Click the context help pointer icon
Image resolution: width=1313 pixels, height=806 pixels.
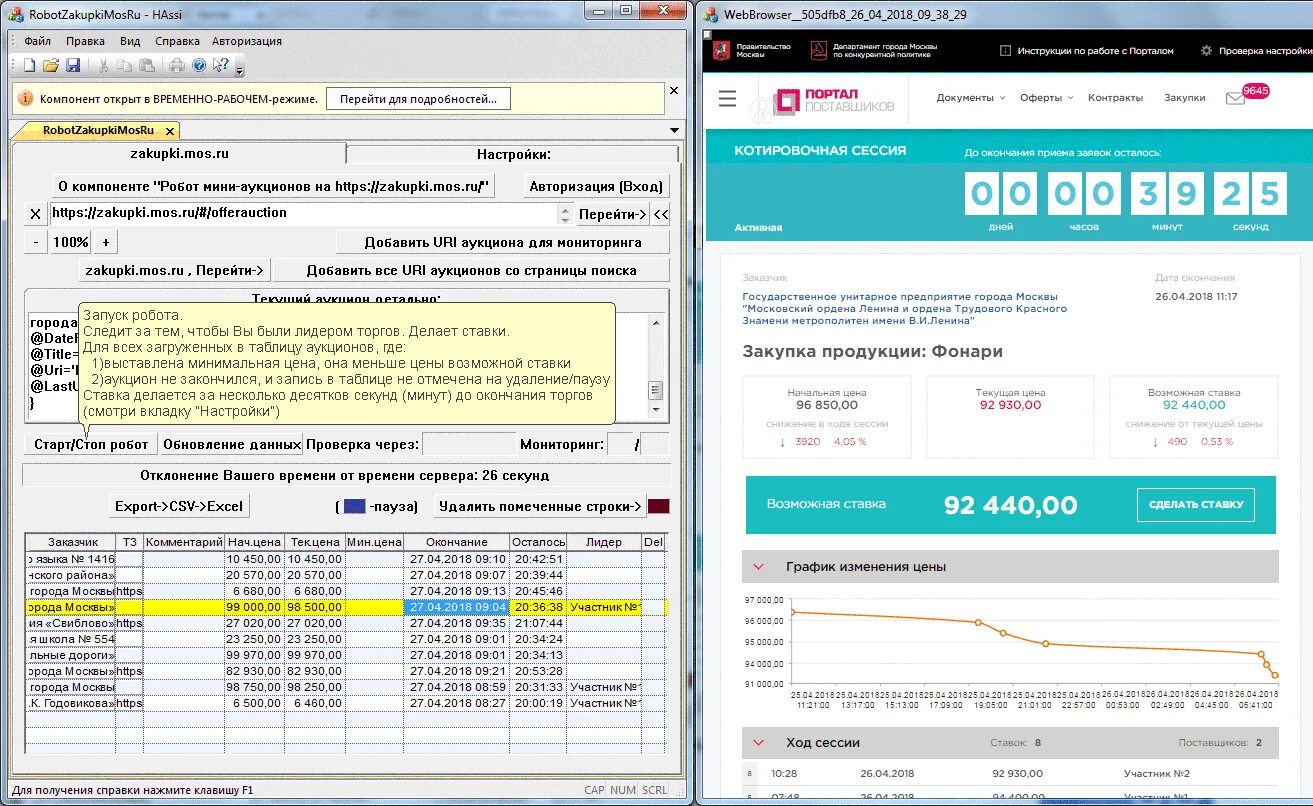coord(221,66)
